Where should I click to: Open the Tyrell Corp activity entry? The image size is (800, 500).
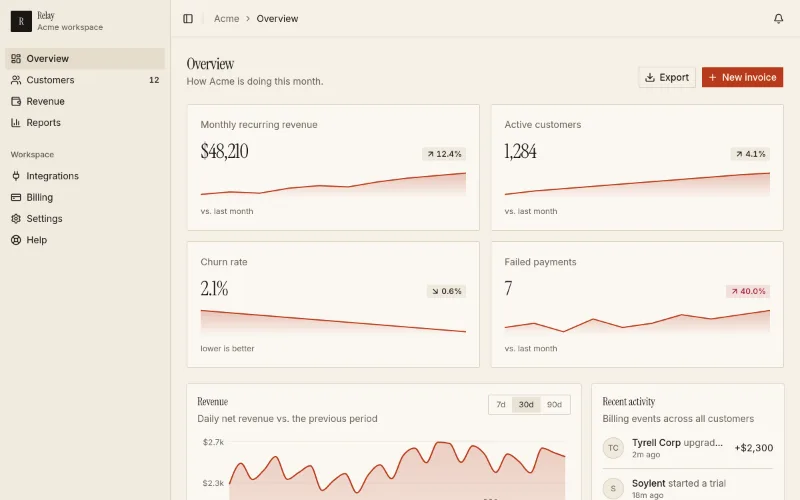pos(688,448)
